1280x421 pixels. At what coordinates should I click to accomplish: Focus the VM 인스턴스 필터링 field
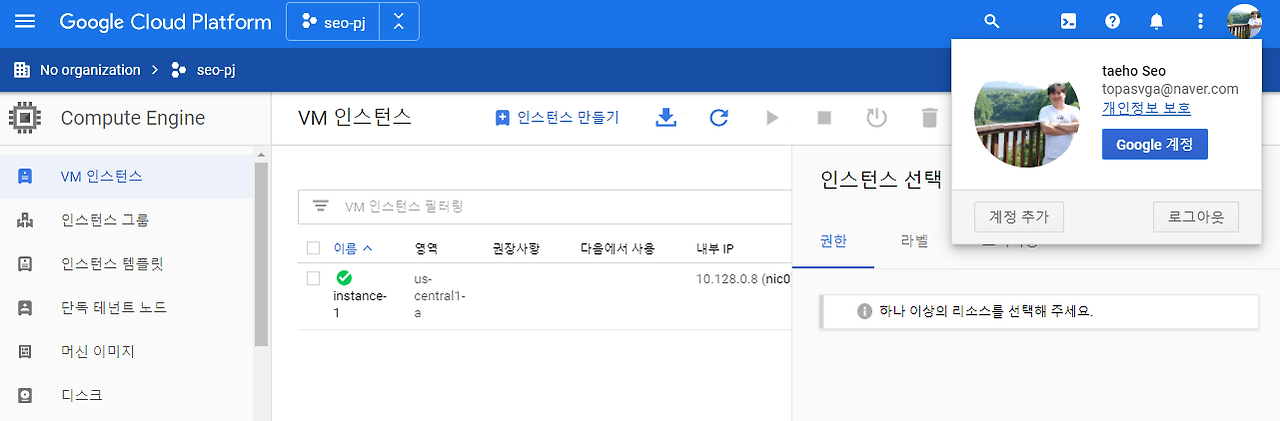[x=545, y=207]
